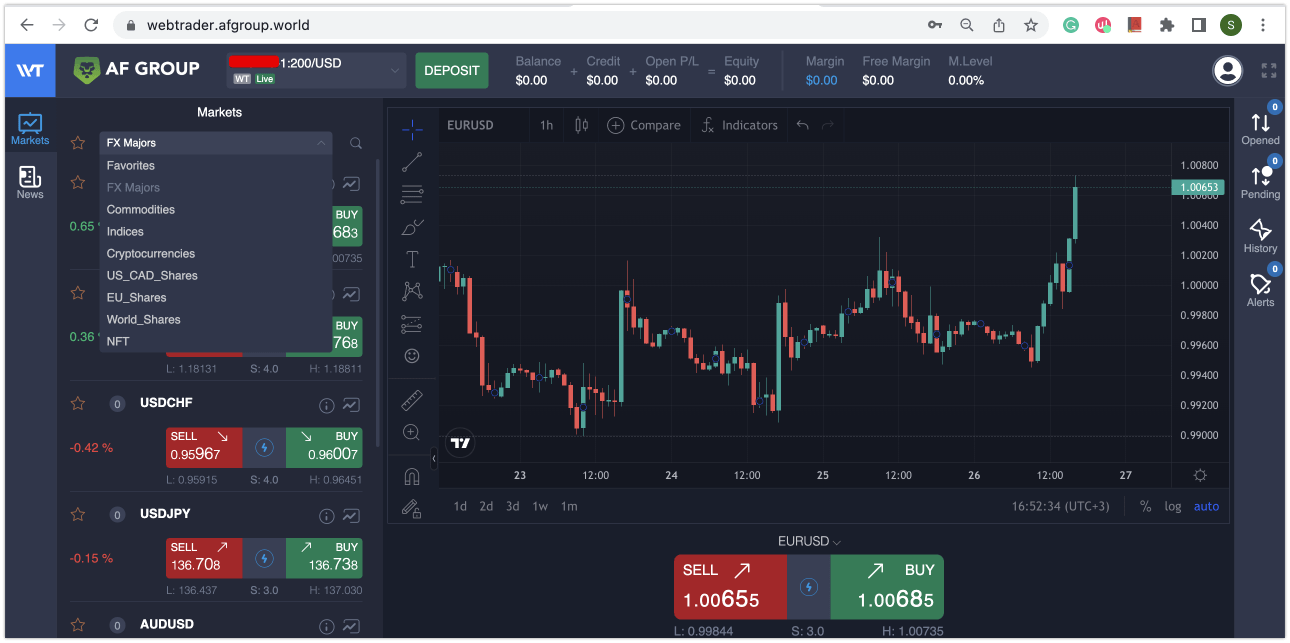Toggle the favorite star for USDJPY
The height and width of the screenshot is (643, 1290).
pyautogui.click(x=78, y=515)
